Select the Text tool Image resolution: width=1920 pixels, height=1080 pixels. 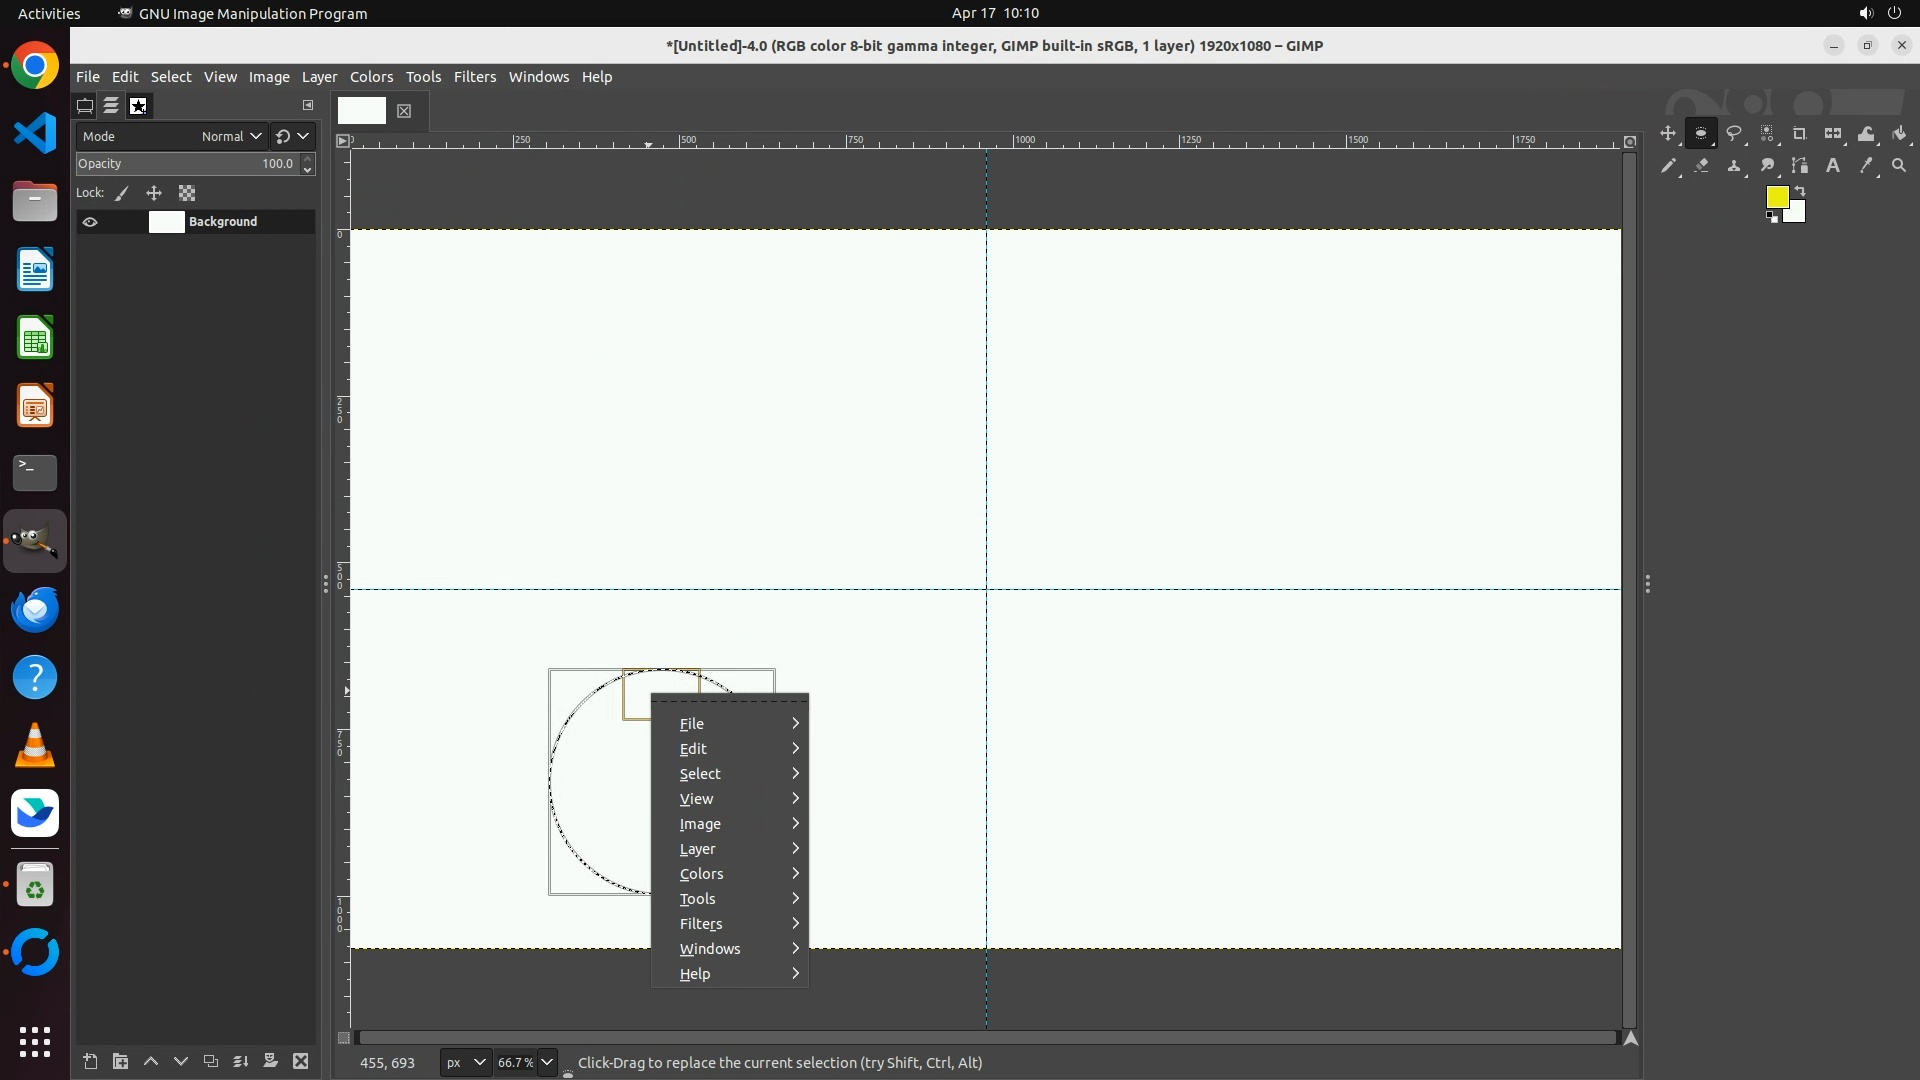tap(1833, 166)
